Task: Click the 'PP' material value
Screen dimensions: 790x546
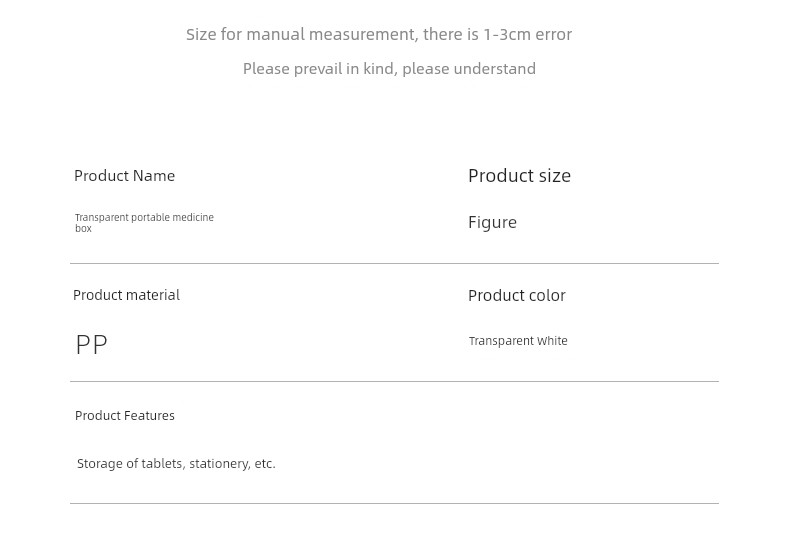Action: 92,345
